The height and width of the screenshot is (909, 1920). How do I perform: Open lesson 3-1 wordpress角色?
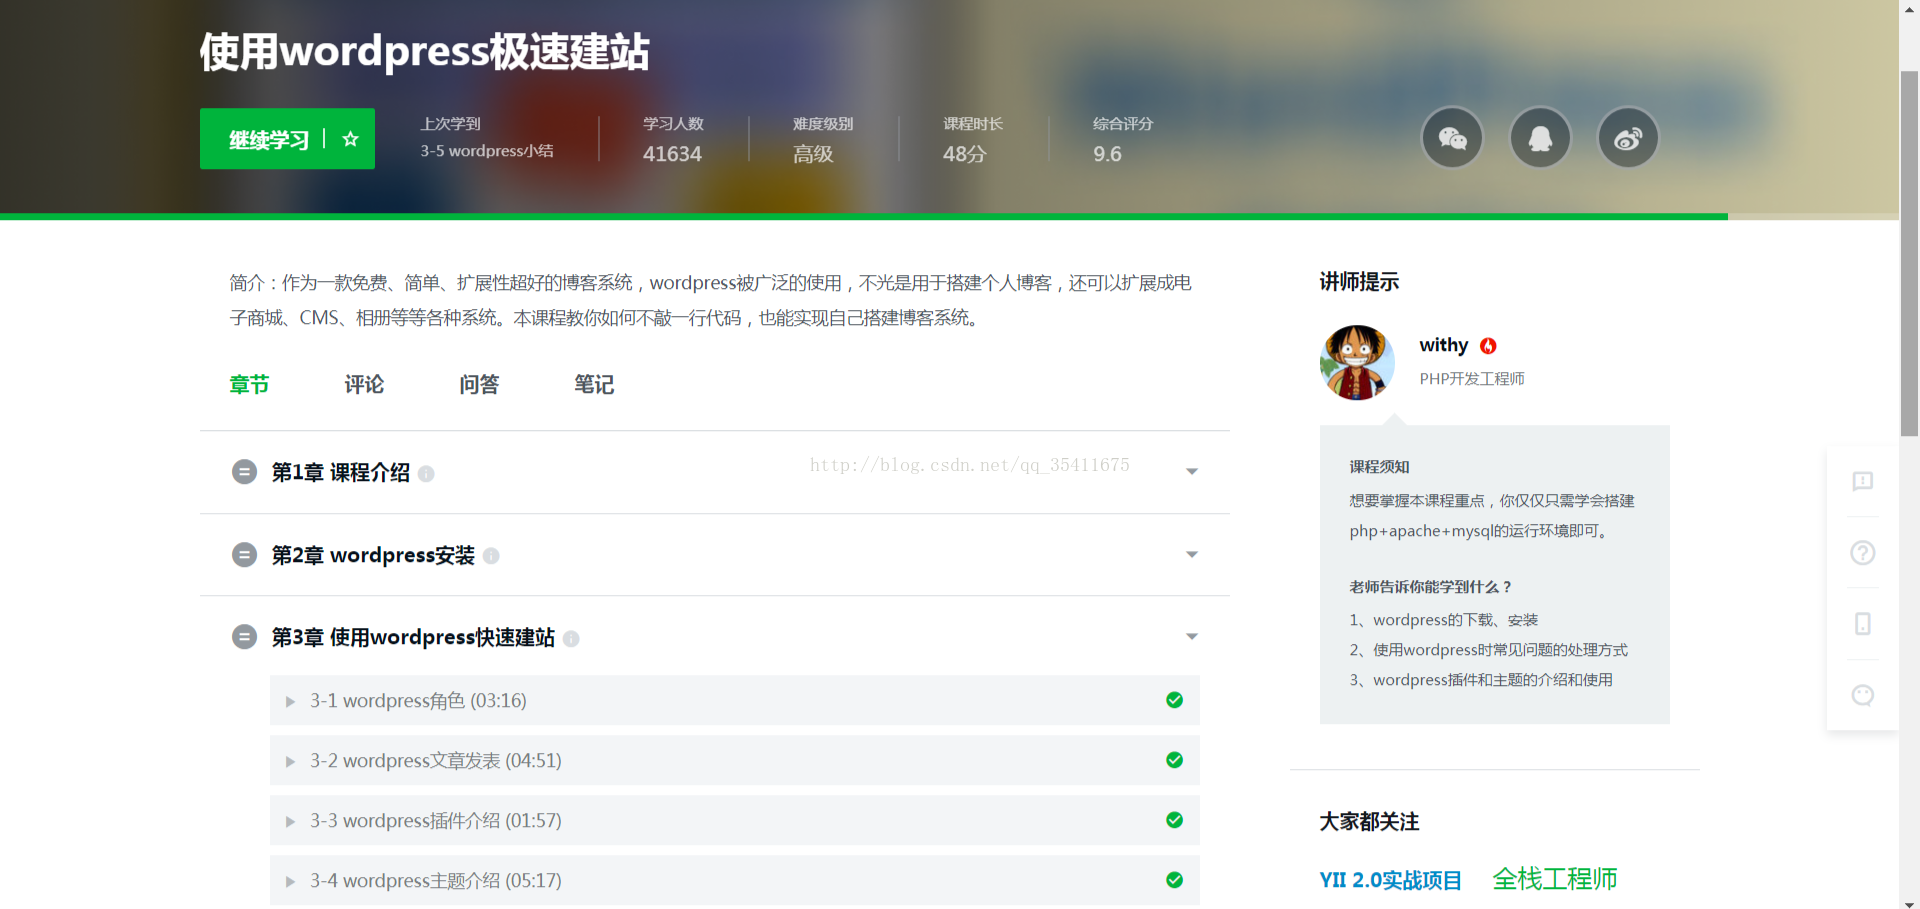(735, 700)
